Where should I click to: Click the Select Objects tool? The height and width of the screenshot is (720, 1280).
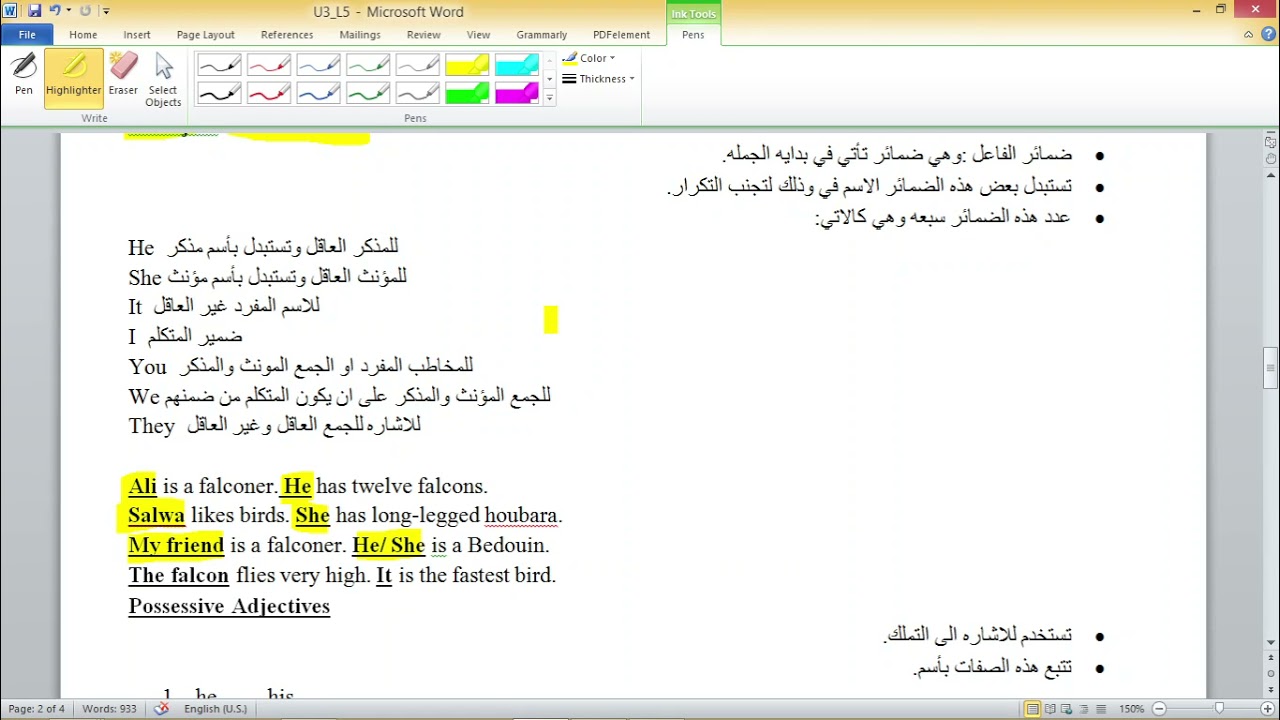163,79
